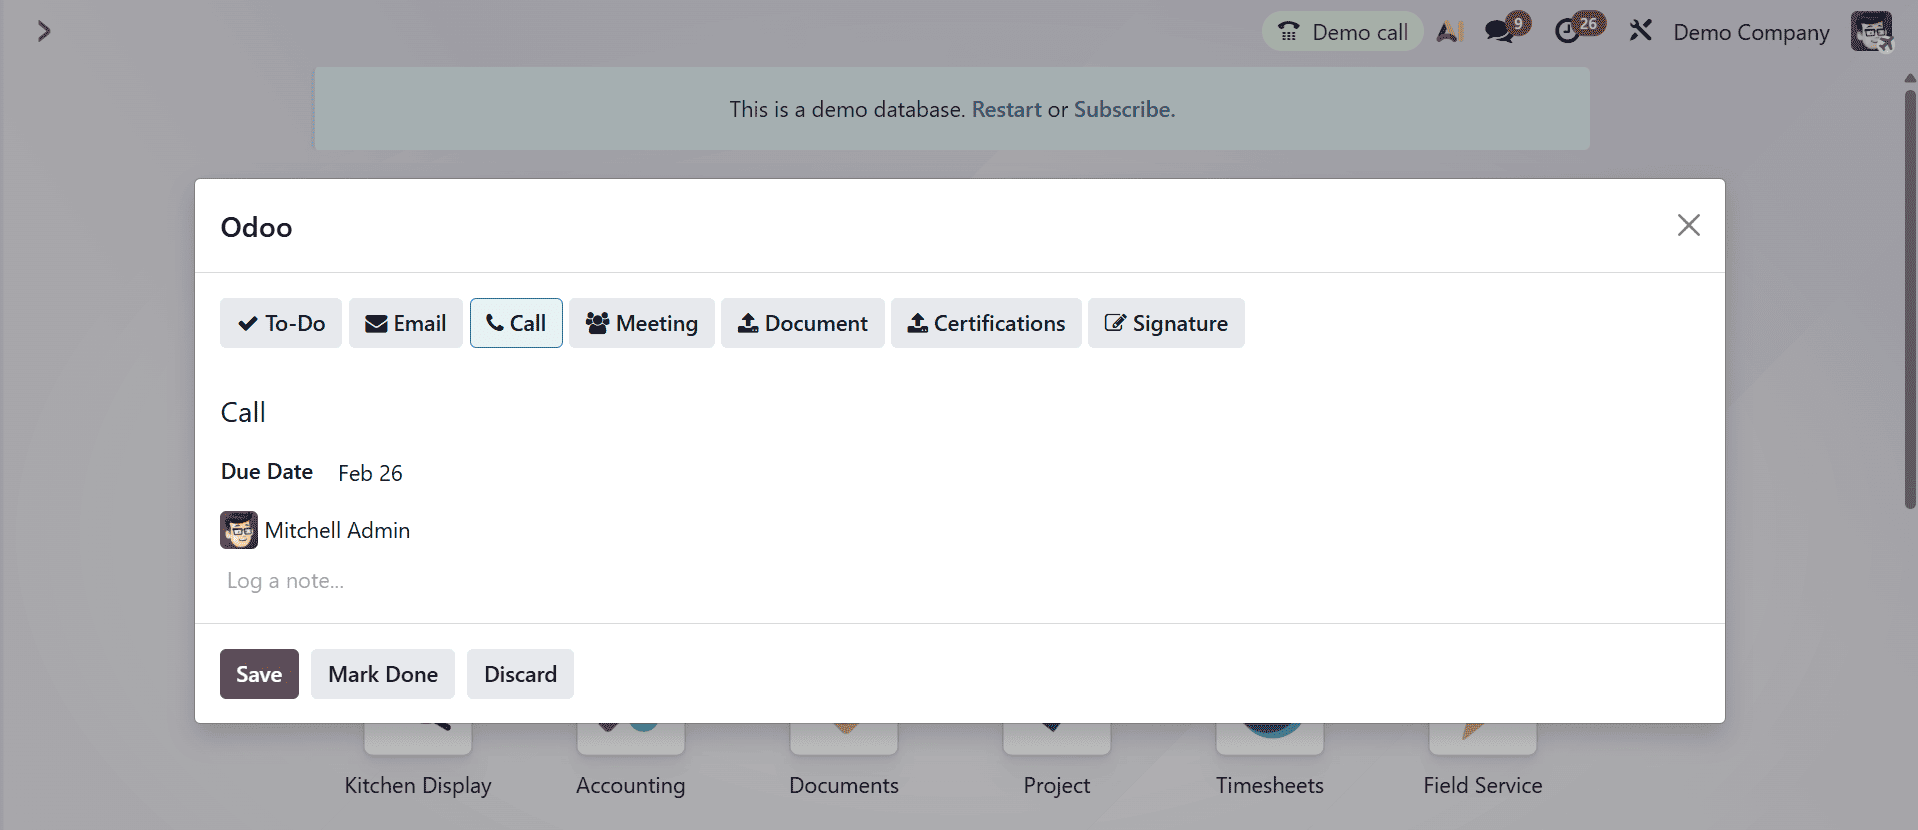Open user avatar menu in top bar
The height and width of the screenshot is (830, 1918).
[x=1870, y=31]
